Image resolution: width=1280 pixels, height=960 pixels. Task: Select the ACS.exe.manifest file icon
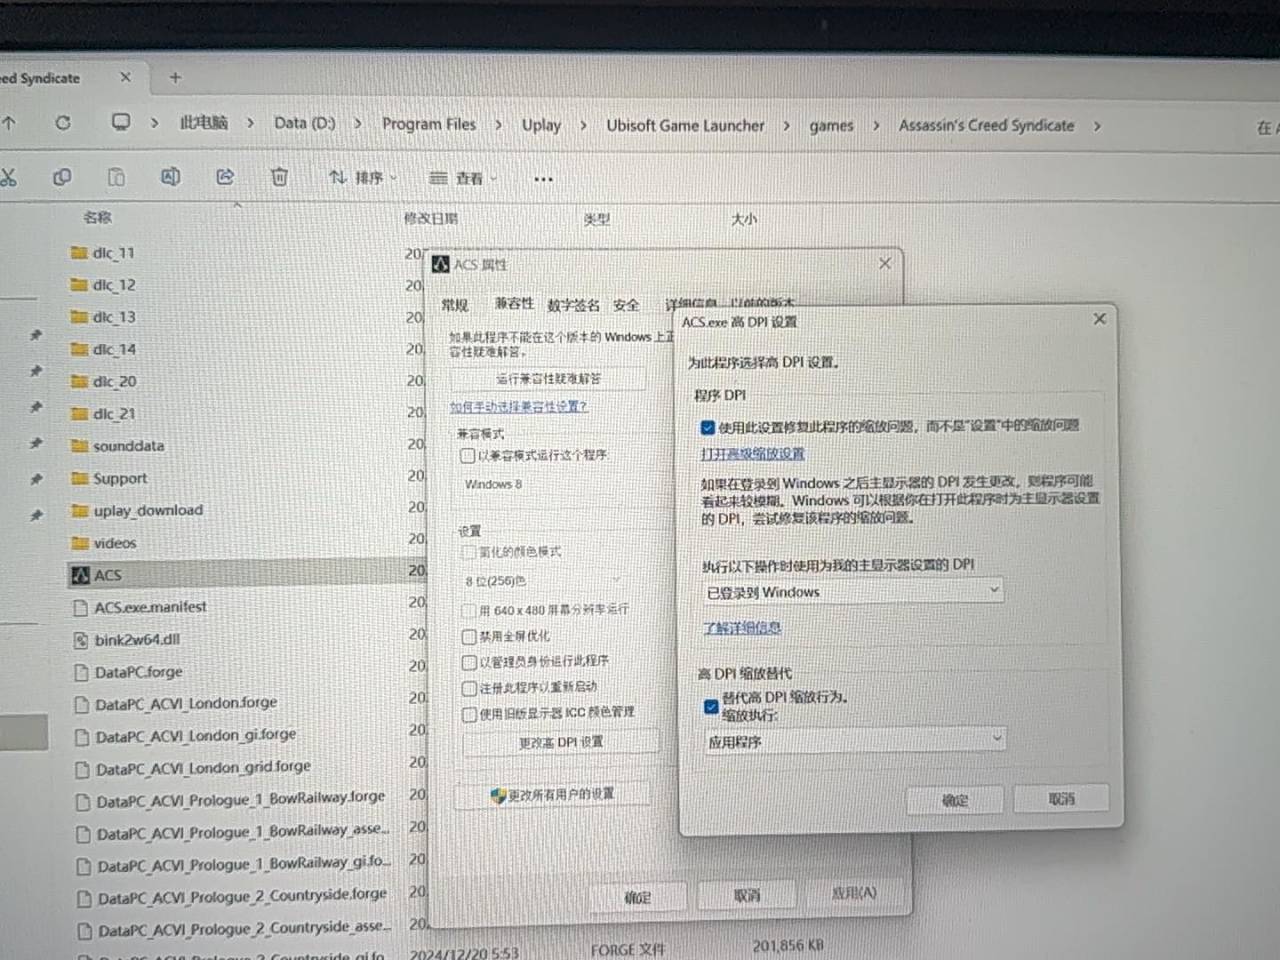pos(81,608)
